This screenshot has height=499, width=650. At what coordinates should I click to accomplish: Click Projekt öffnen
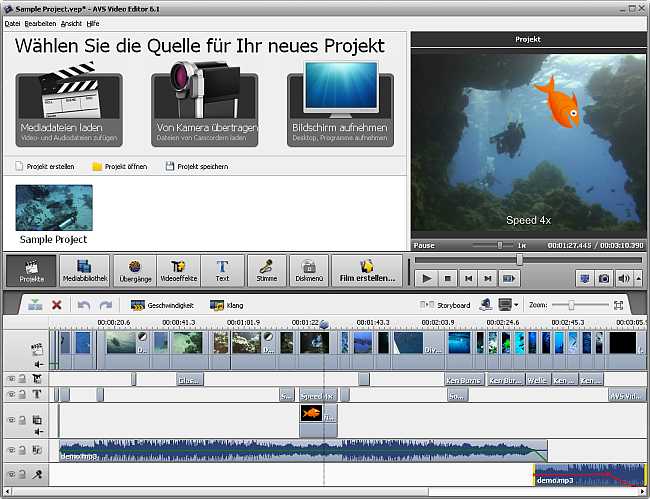pos(119,166)
